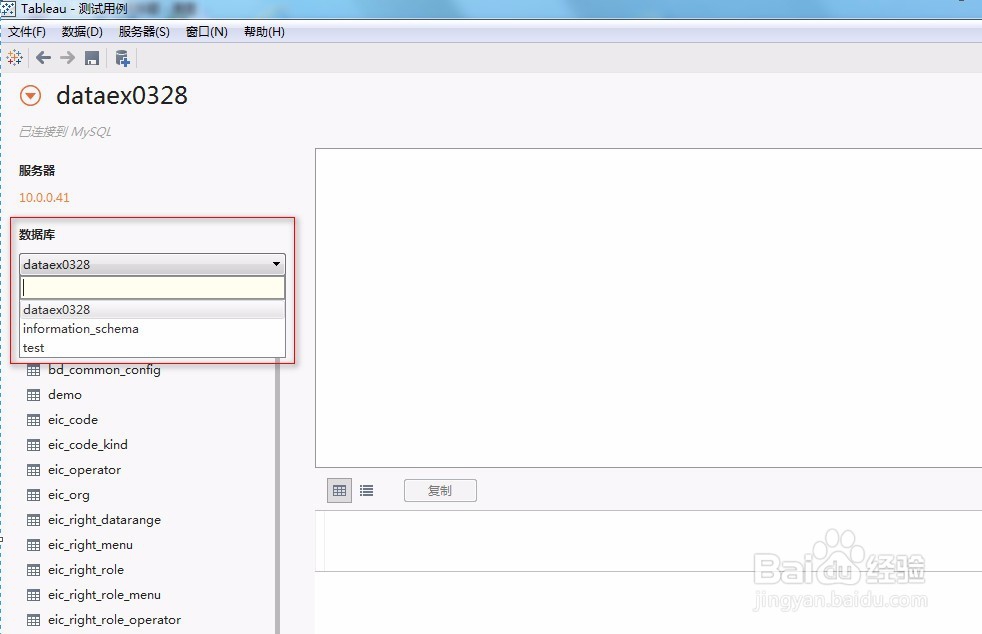
Task: Click table icon beside bd_common_config
Action: (33, 370)
